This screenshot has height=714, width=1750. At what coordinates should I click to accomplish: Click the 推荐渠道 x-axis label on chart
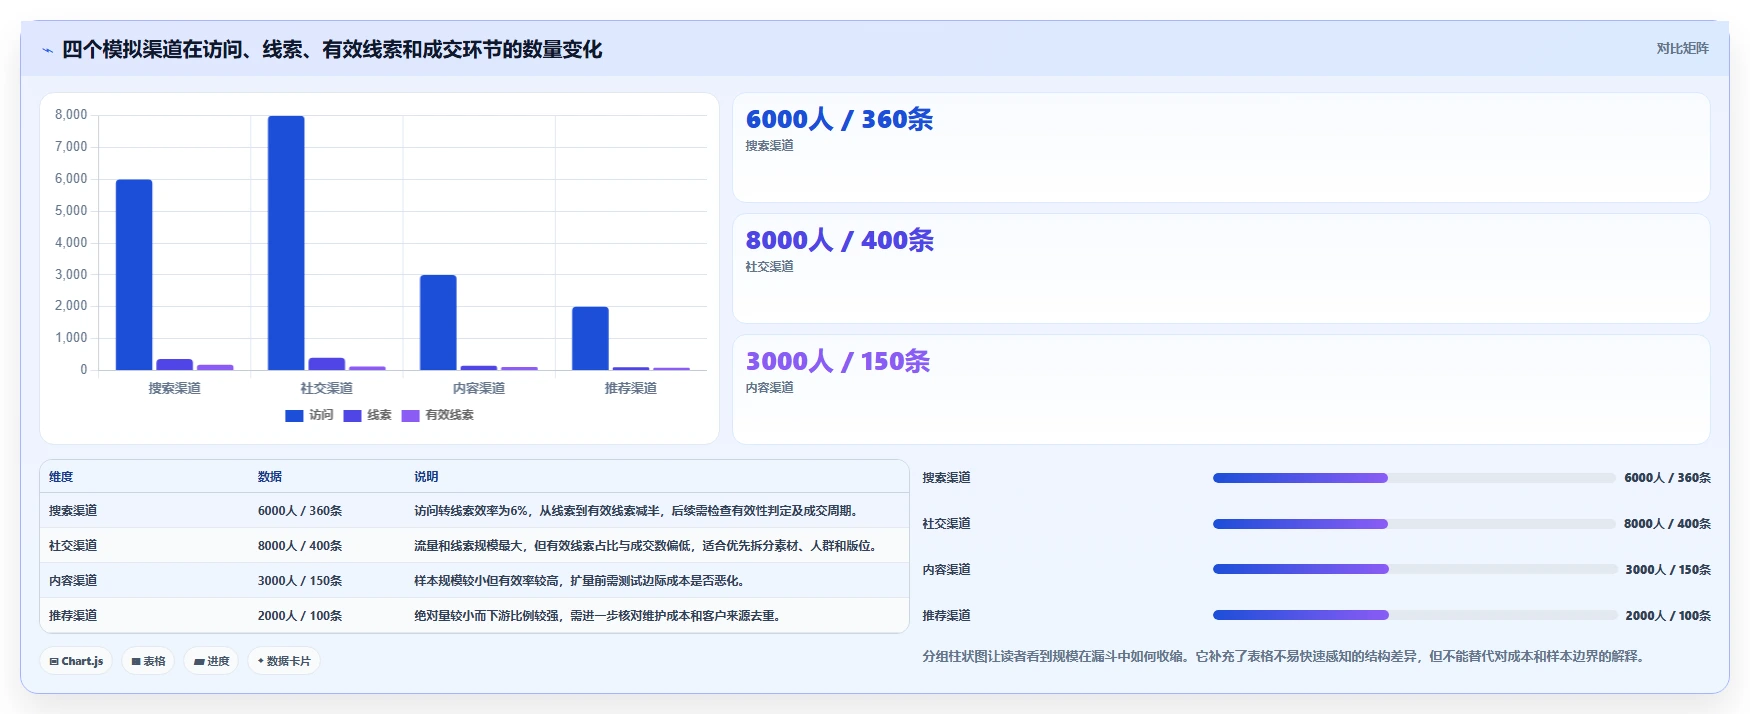631,388
